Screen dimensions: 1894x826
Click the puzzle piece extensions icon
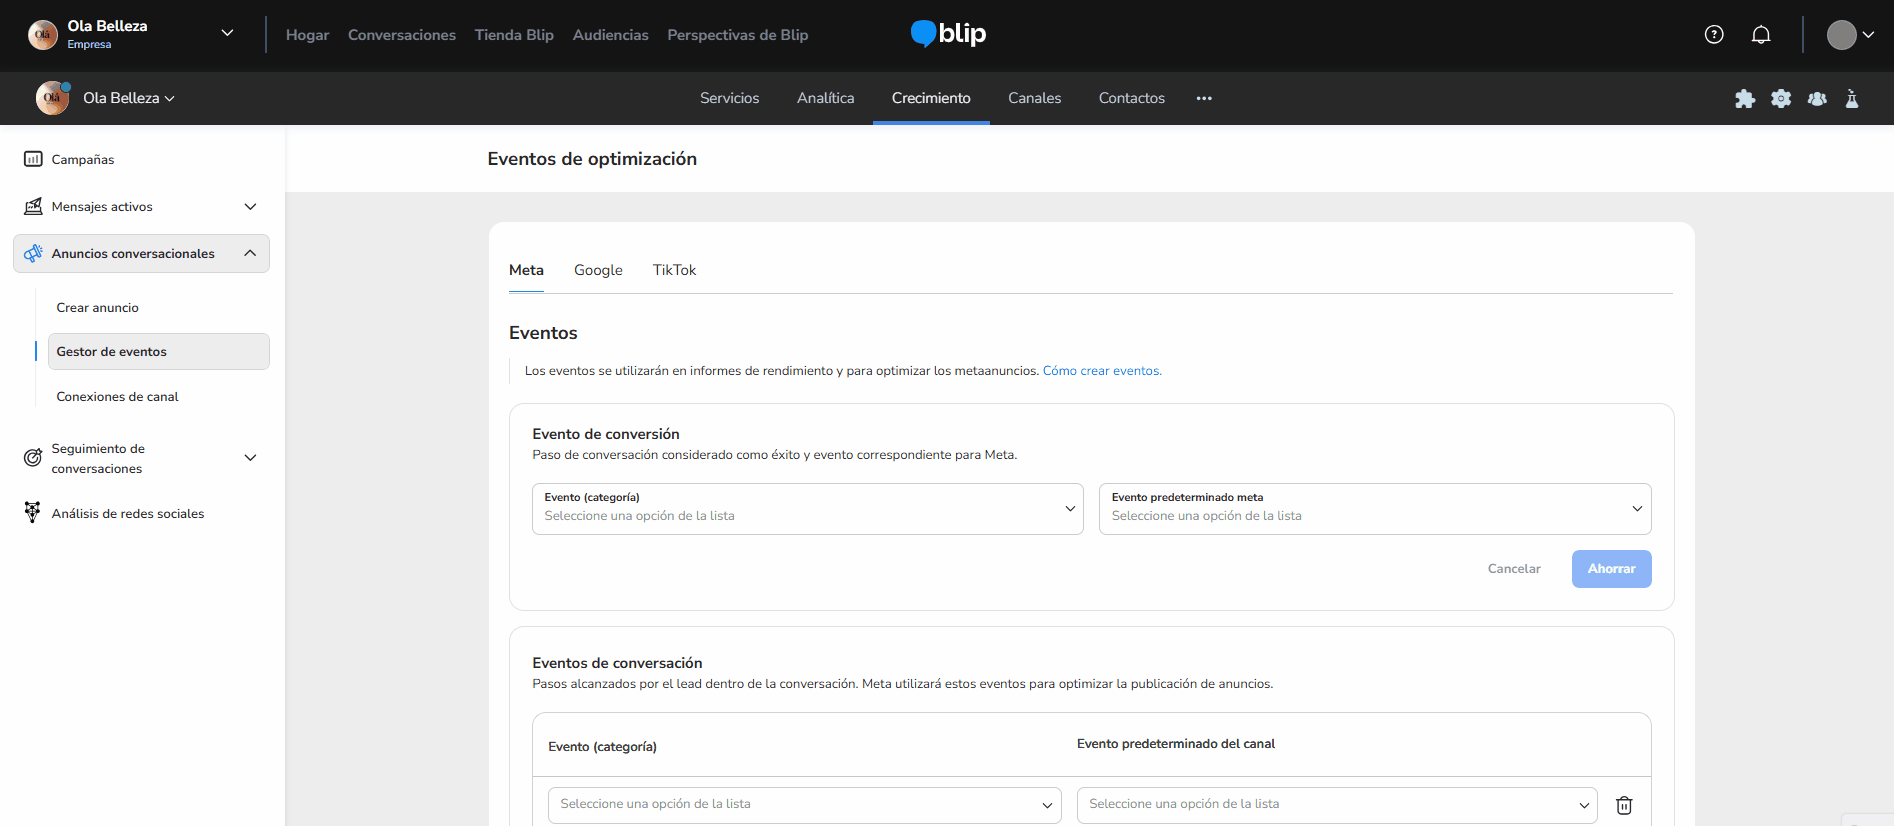(1745, 99)
